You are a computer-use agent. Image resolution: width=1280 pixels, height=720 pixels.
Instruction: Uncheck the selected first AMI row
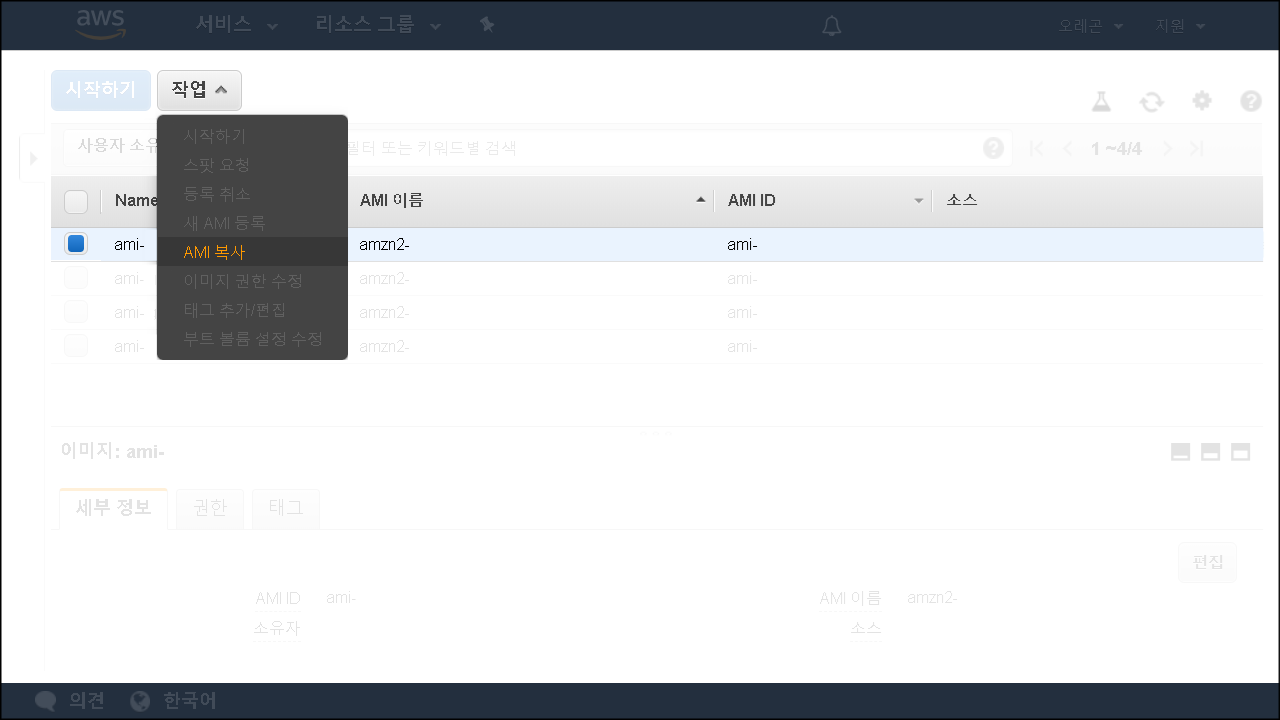click(76, 244)
